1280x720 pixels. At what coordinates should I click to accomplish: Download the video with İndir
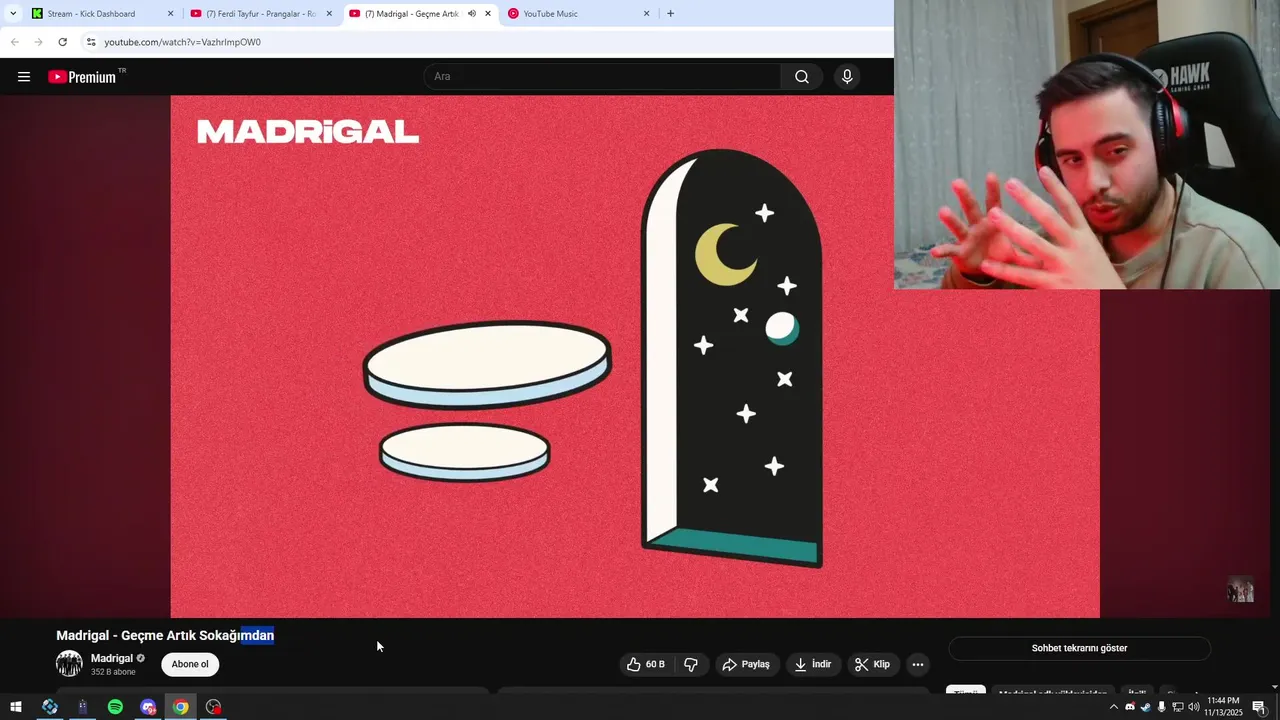(813, 664)
